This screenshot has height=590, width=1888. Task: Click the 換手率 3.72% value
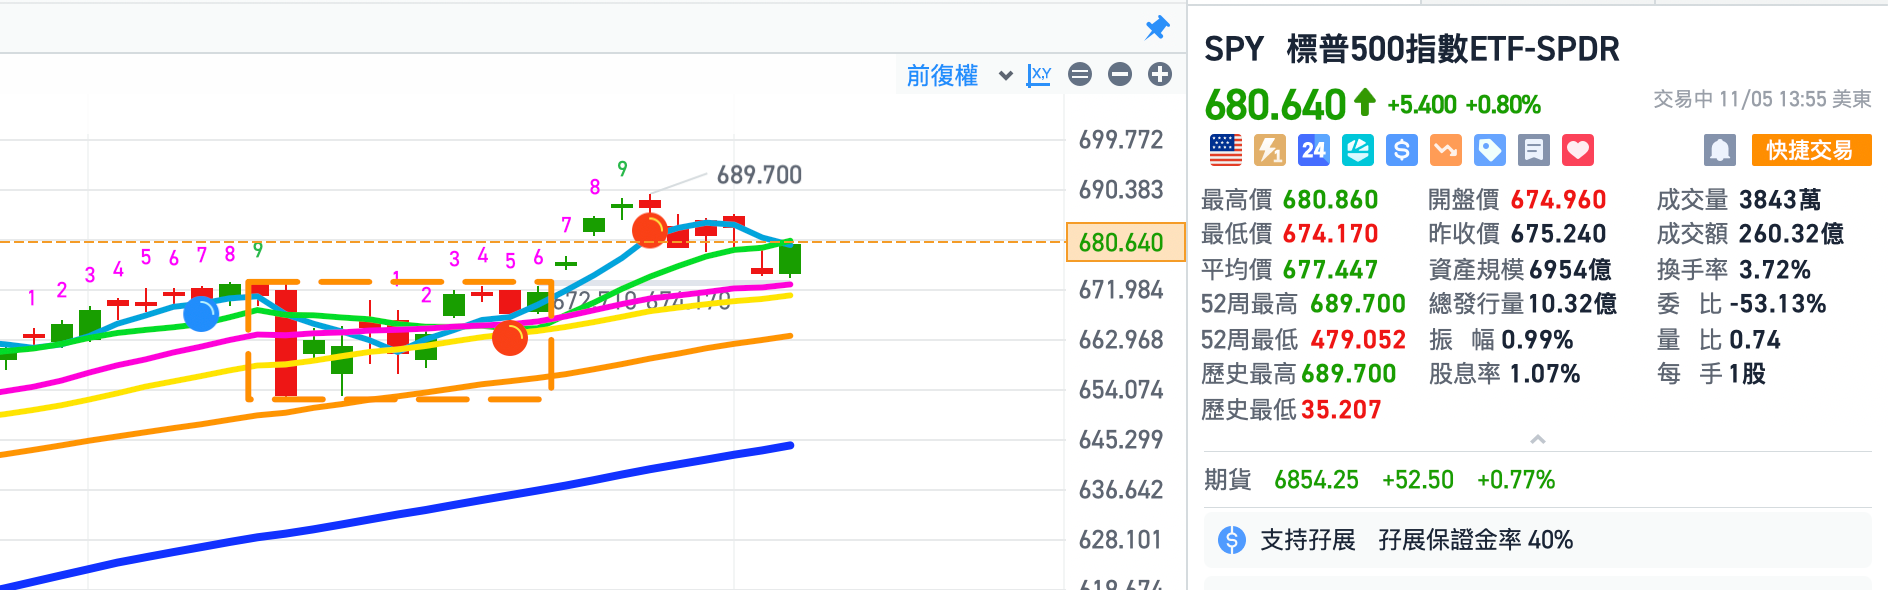tap(1775, 270)
